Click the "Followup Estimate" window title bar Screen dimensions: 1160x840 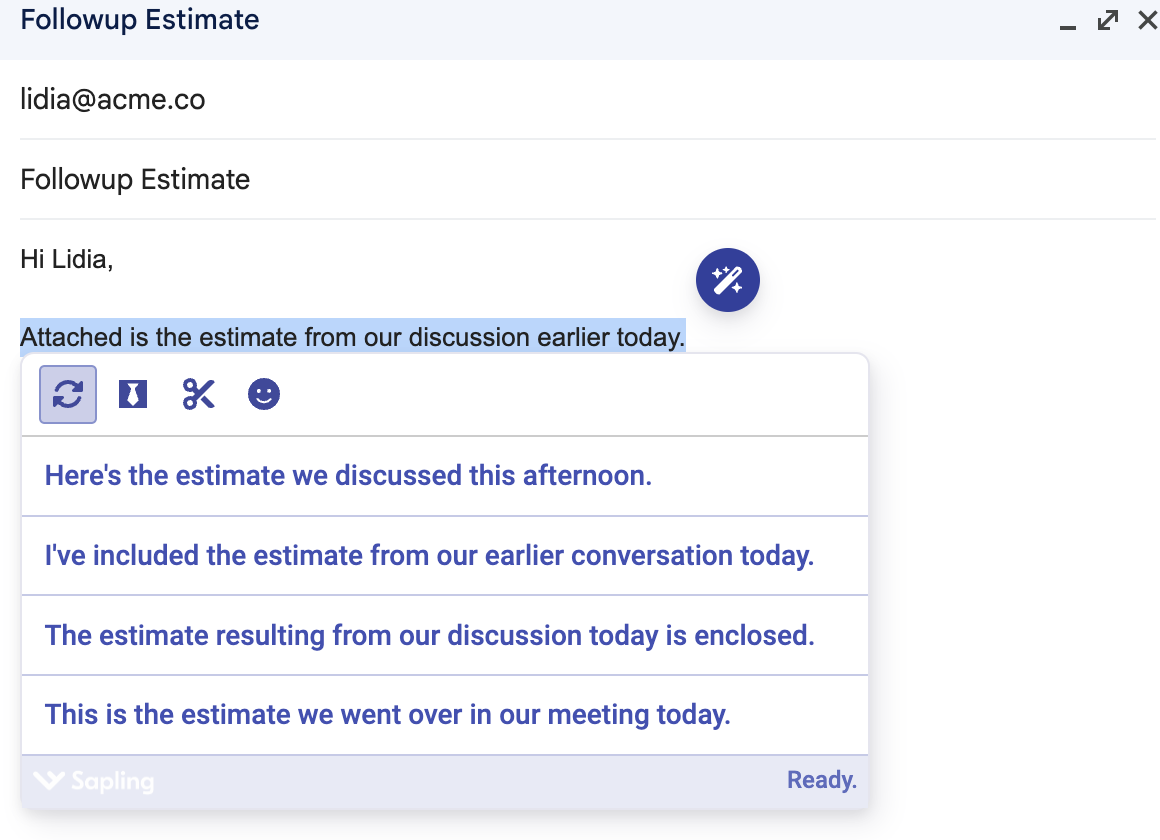coord(500,20)
